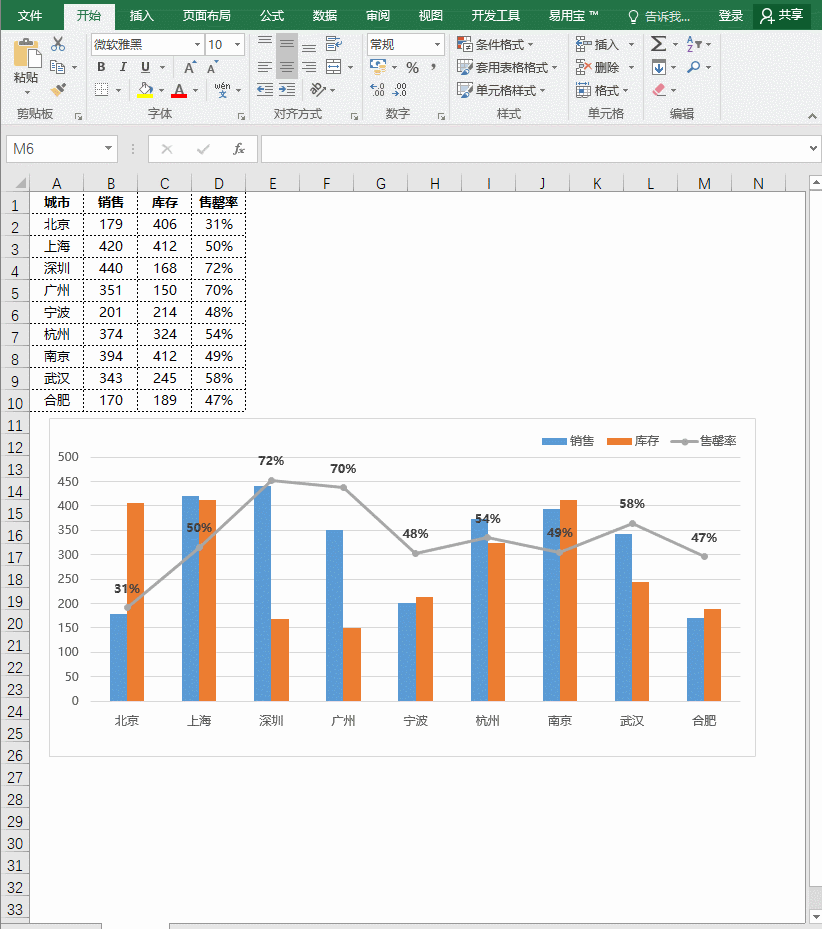
Task: Decrease font size with small A
Action: (x=212, y=68)
